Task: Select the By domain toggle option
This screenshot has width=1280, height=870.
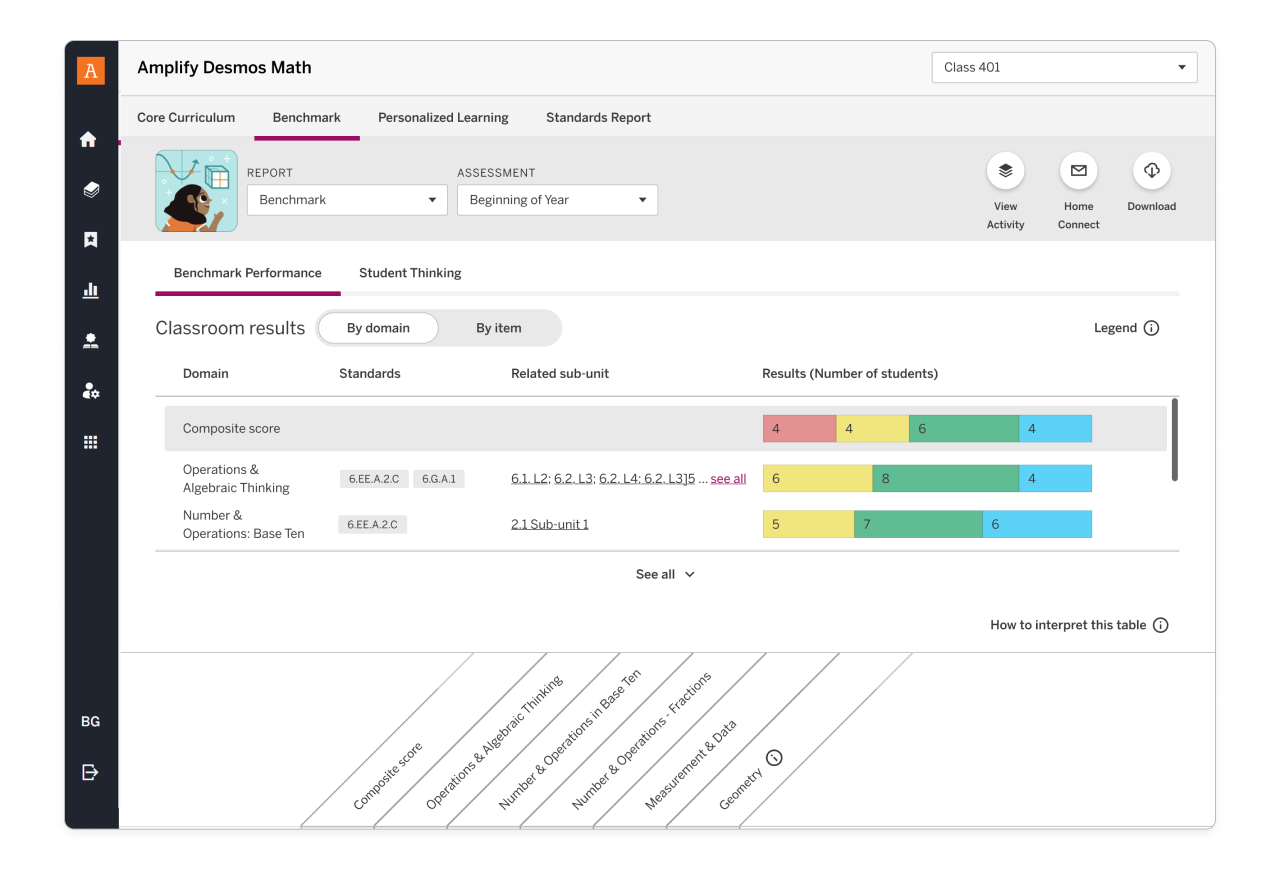Action: [378, 328]
